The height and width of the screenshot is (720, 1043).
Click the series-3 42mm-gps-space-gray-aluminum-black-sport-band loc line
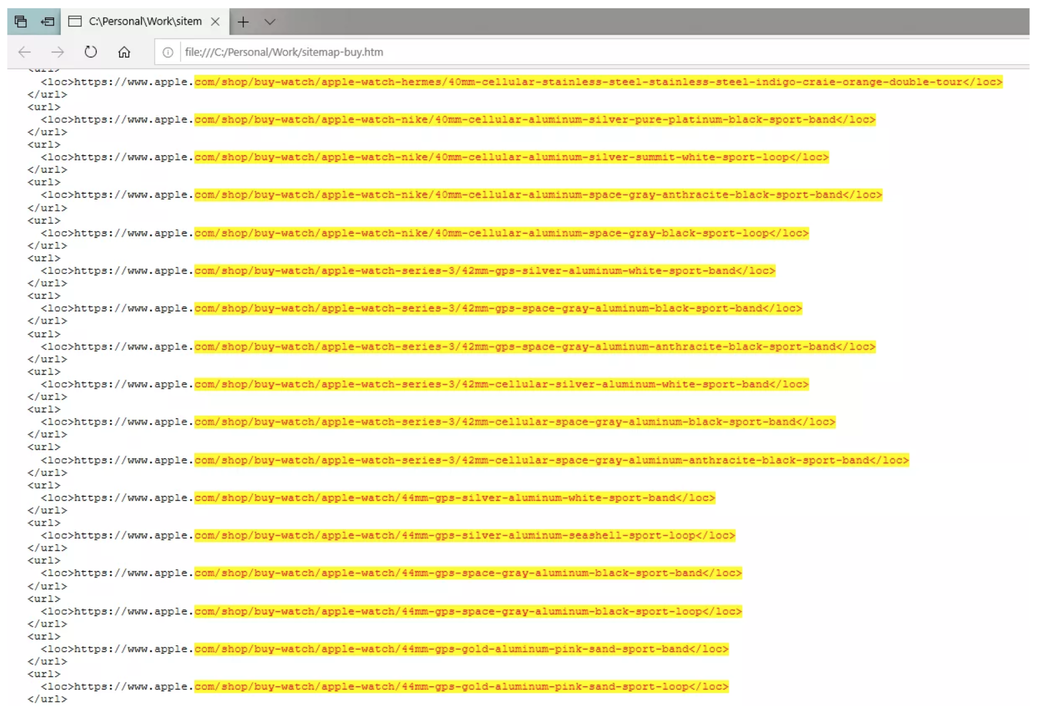click(x=422, y=309)
